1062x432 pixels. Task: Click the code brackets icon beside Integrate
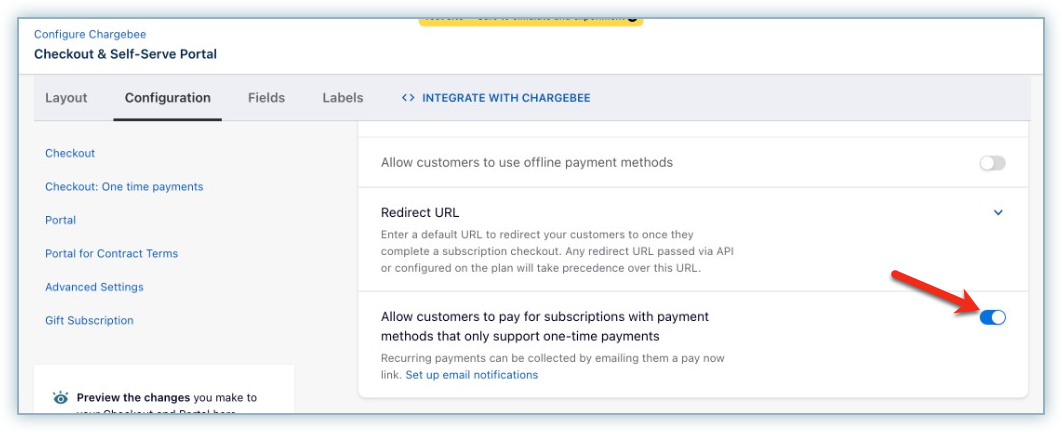tap(408, 98)
